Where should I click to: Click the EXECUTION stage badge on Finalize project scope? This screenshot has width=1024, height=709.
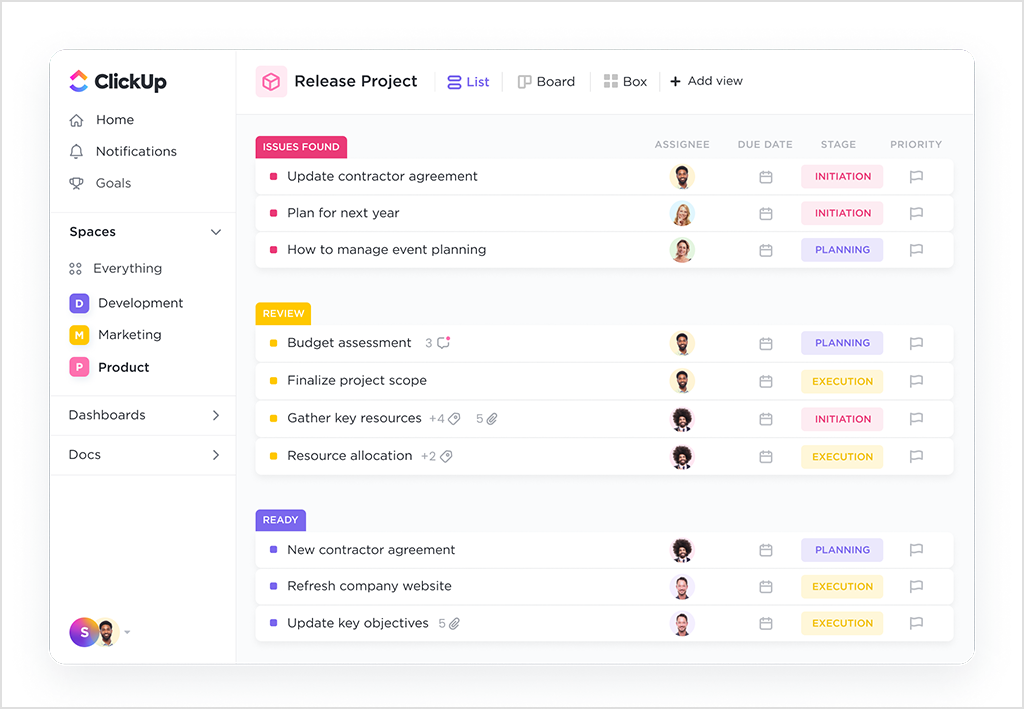click(841, 381)
